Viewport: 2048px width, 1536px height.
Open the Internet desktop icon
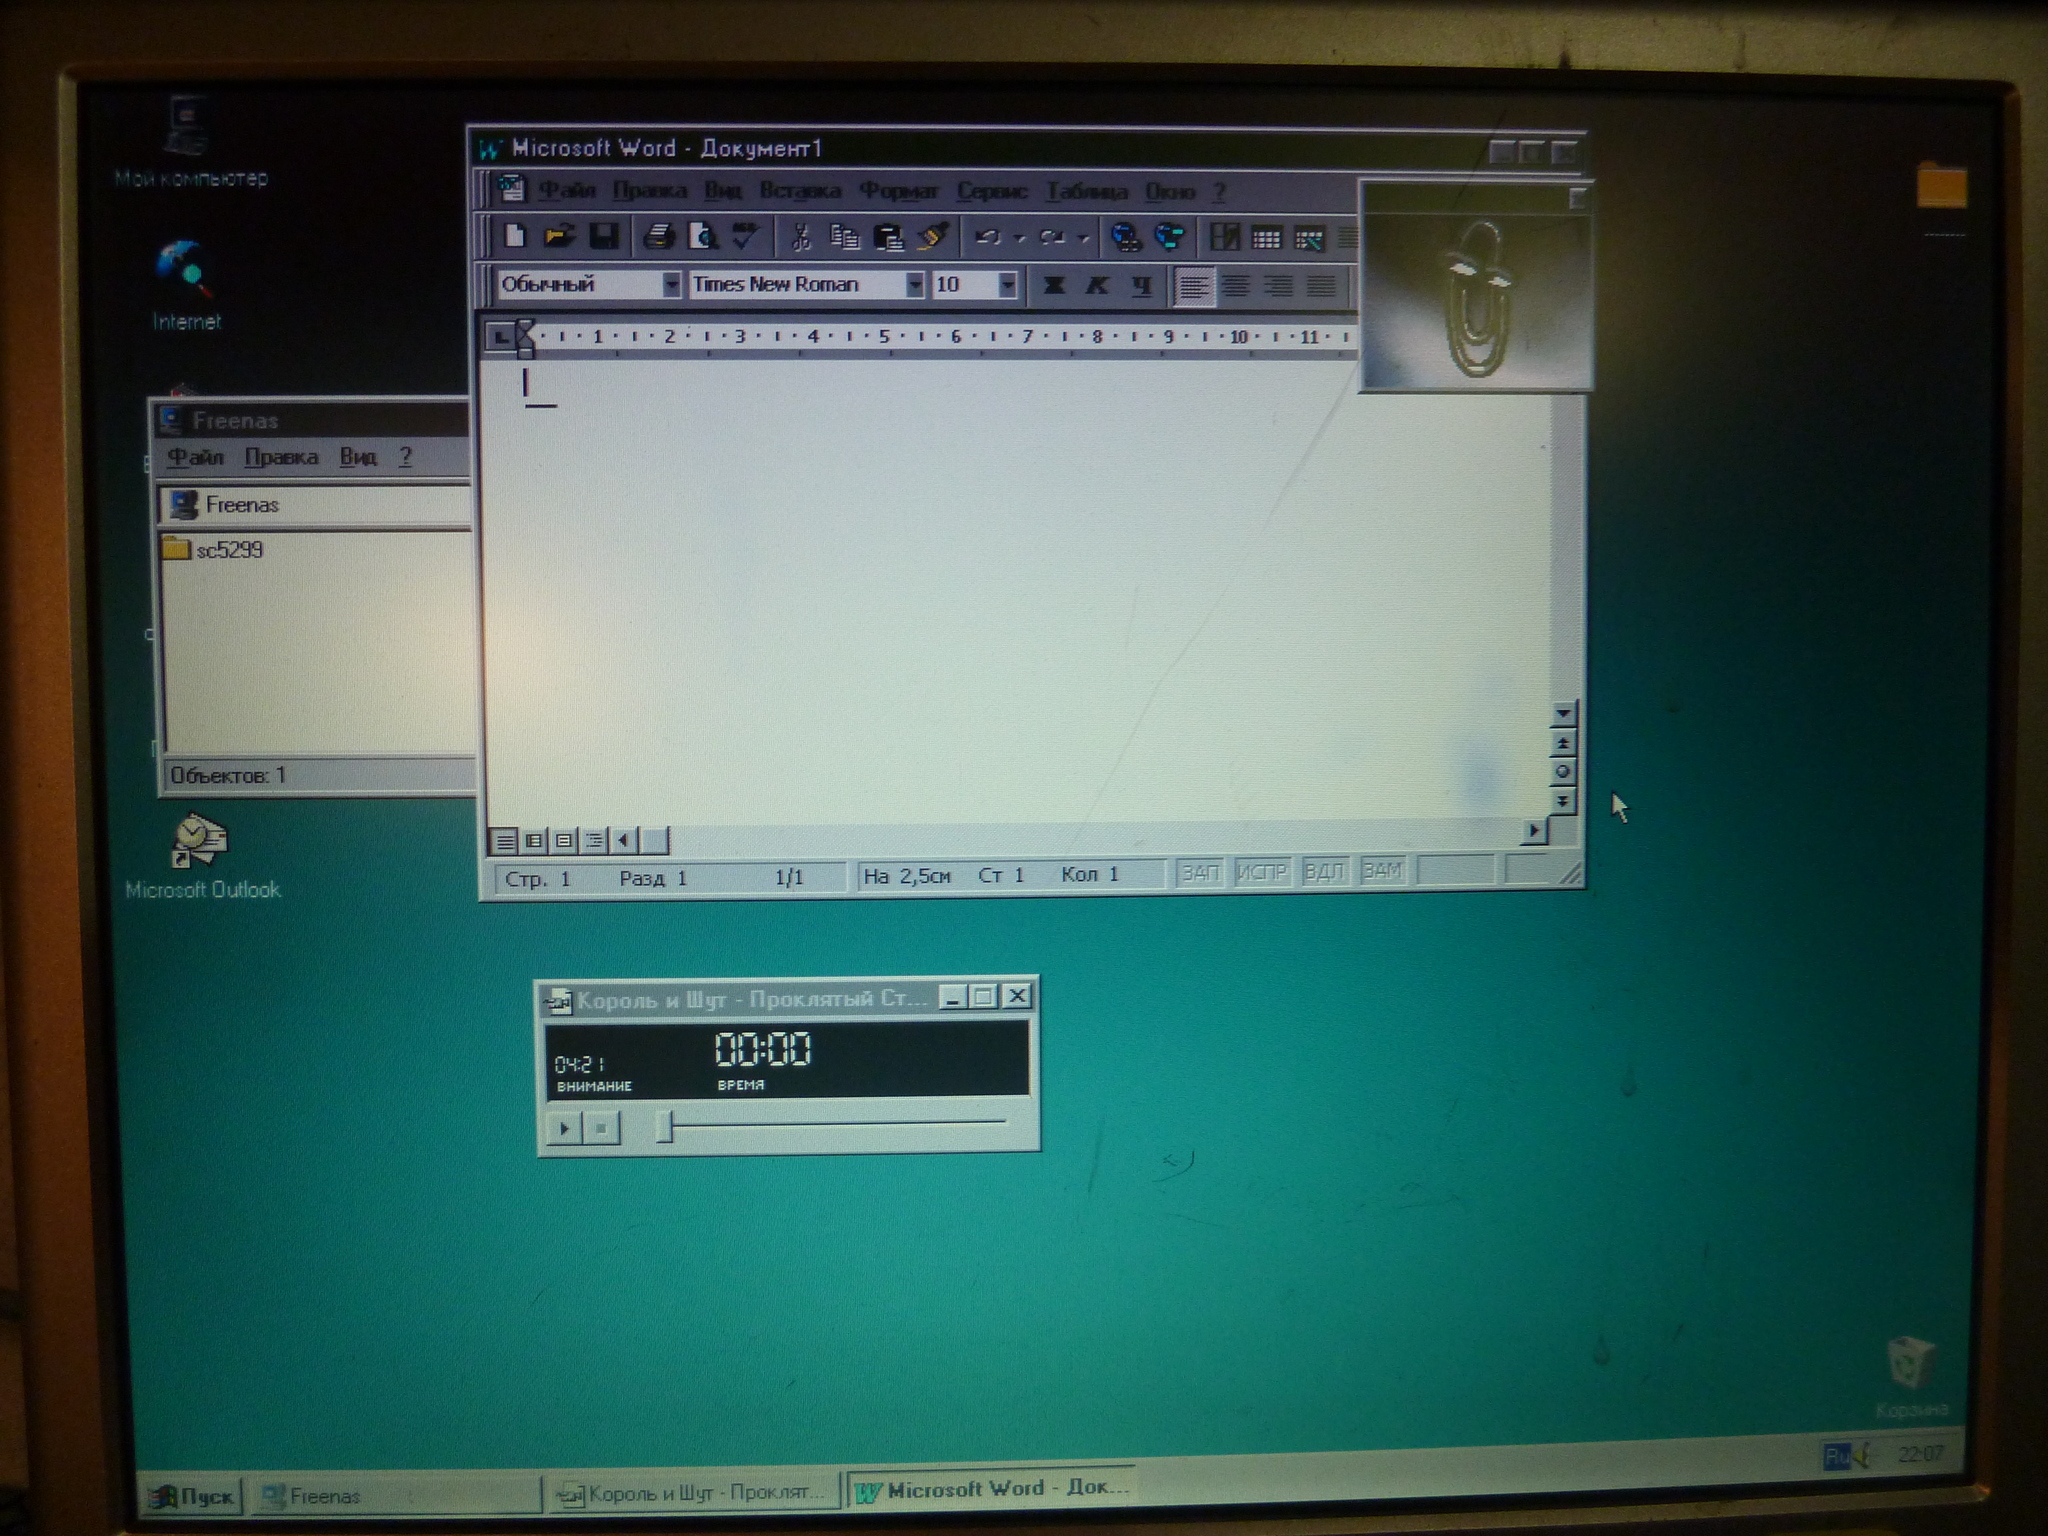pos(186,284)
